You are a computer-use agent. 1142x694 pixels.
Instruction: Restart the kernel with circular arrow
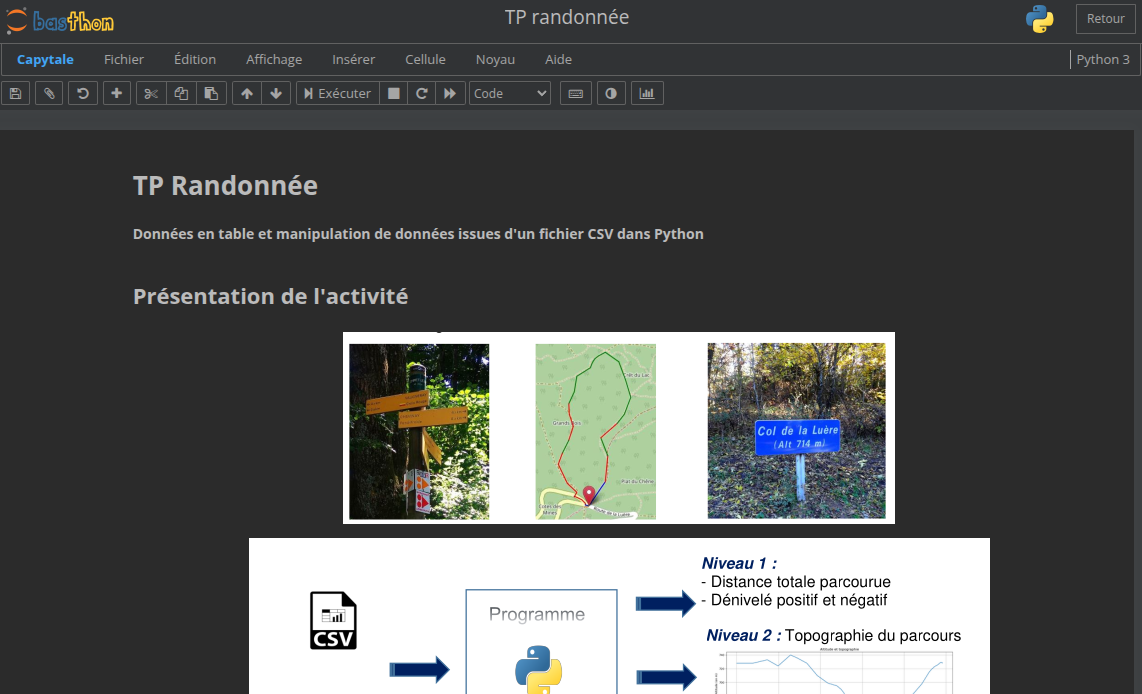click(421, 93)
